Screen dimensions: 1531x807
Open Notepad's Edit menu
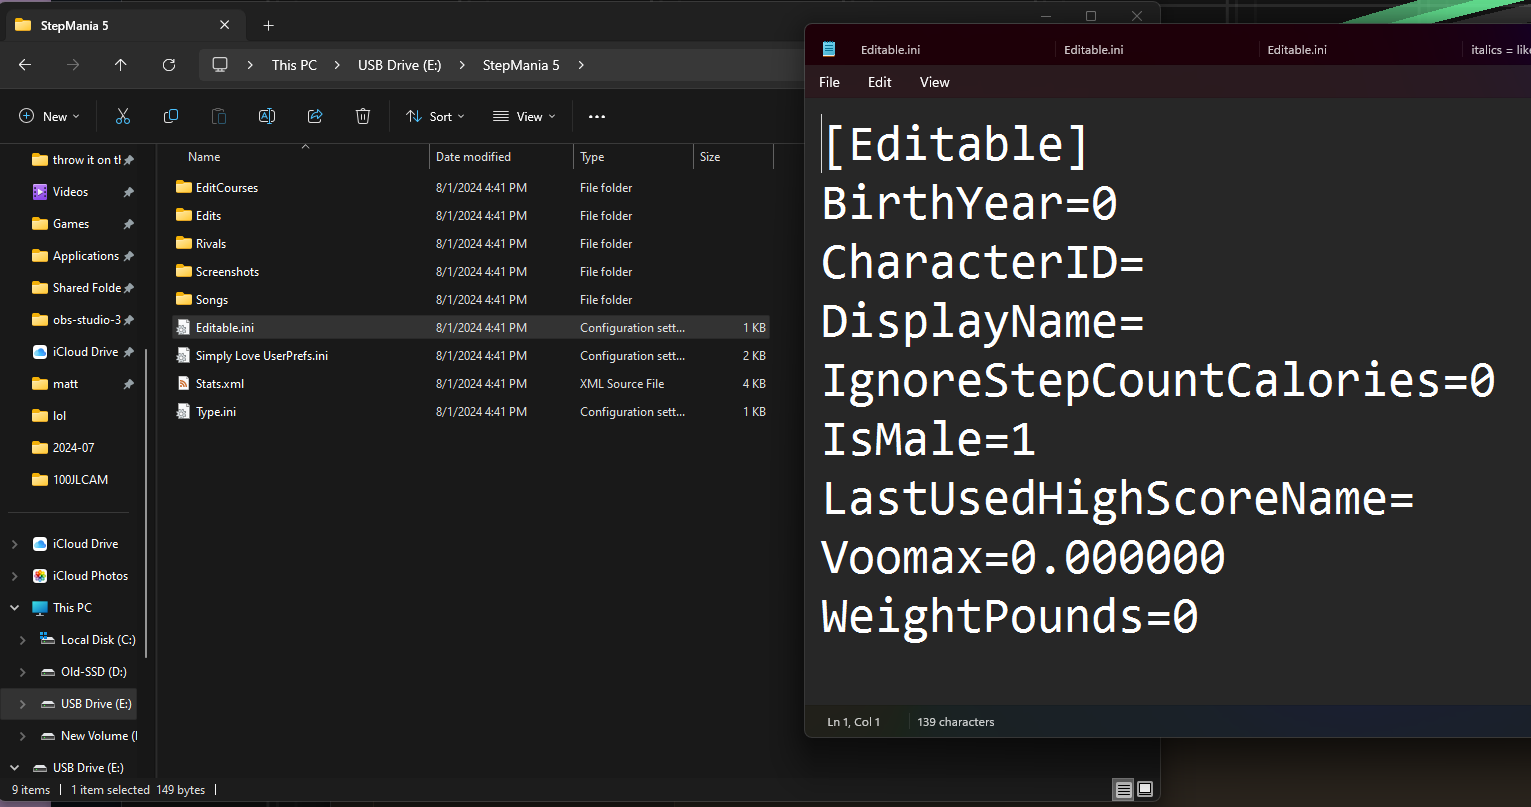pyautogui.click(x=879, y=82)
